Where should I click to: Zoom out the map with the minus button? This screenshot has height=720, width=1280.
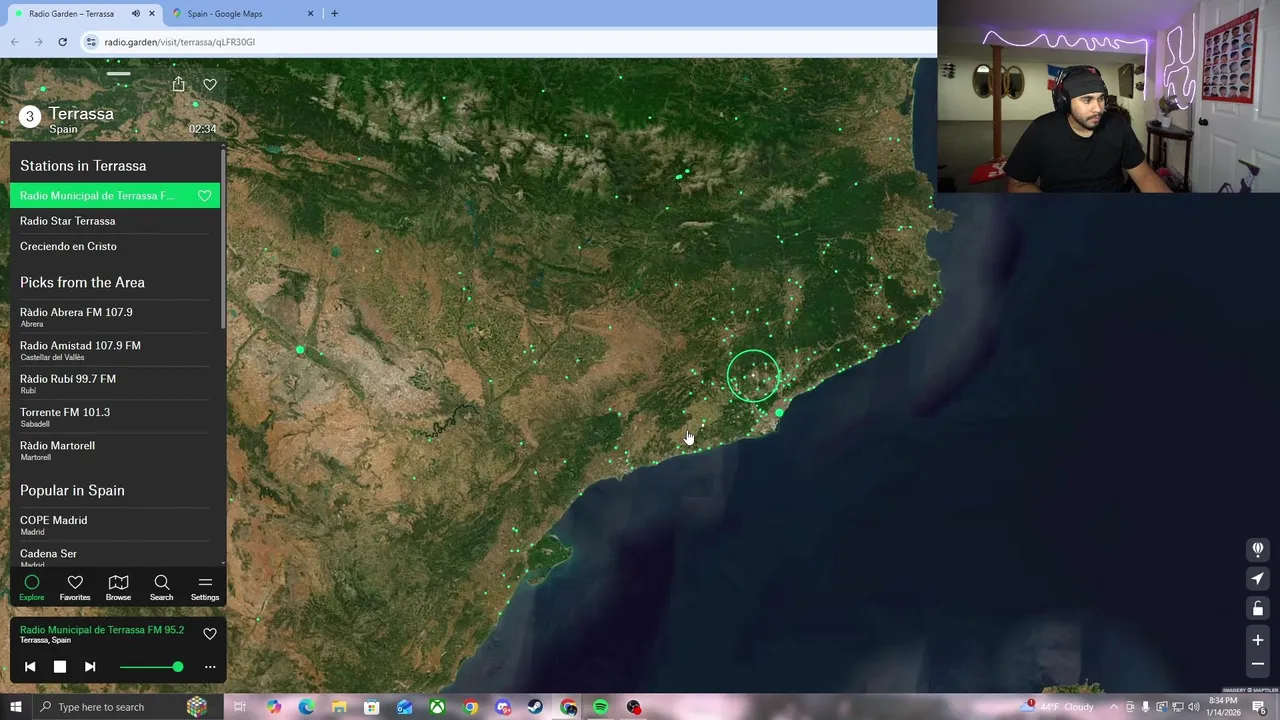point(1258,664)
